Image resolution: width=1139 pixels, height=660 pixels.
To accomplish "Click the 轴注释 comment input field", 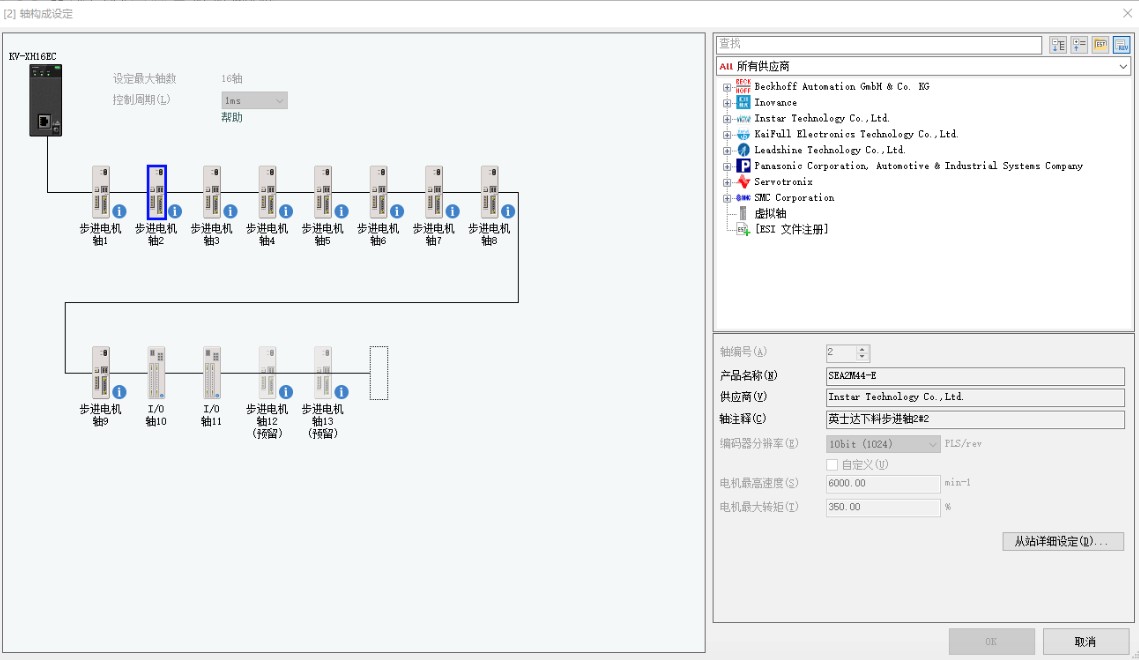I will tap(974, 420).
